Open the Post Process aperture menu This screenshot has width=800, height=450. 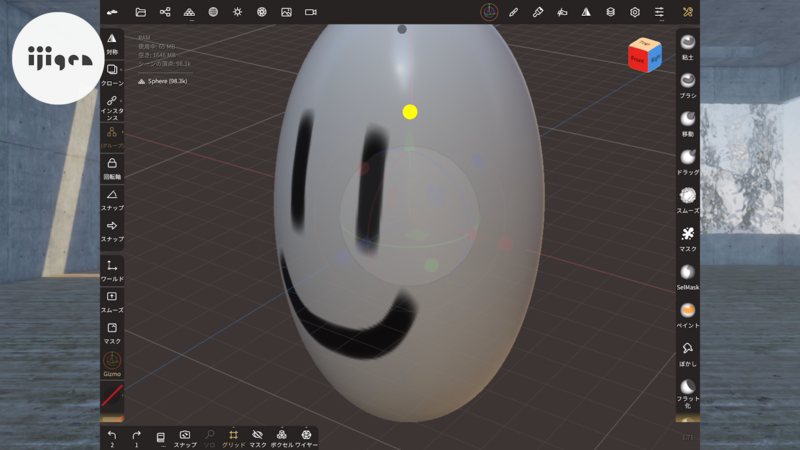tap(262, 12)
